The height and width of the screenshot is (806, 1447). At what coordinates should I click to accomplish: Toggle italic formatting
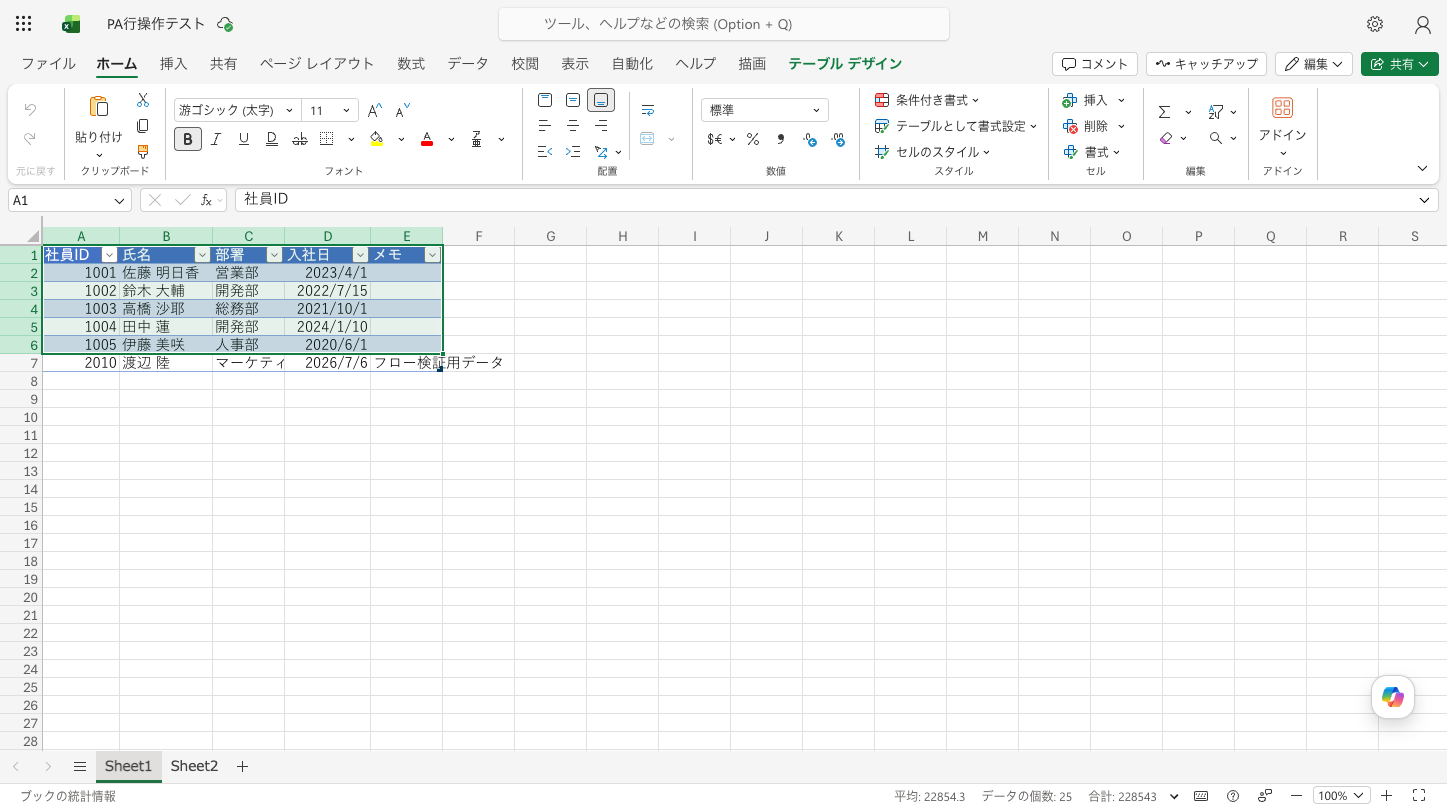pos(216,139)
